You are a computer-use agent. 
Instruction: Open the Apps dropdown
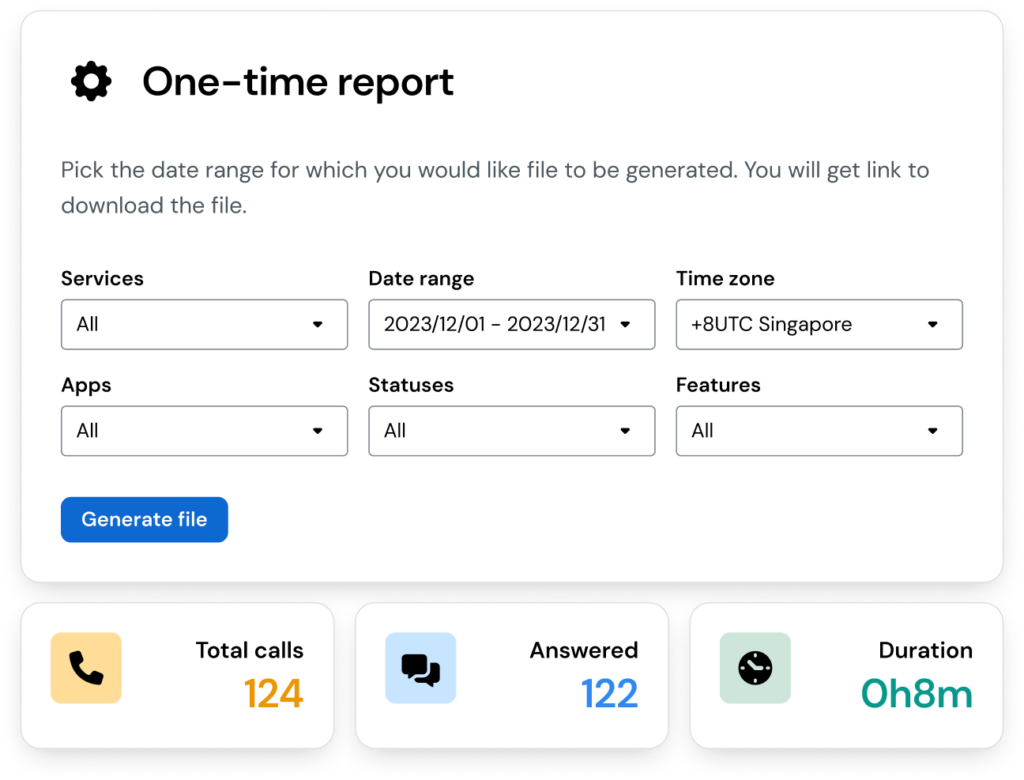point(204,430)
